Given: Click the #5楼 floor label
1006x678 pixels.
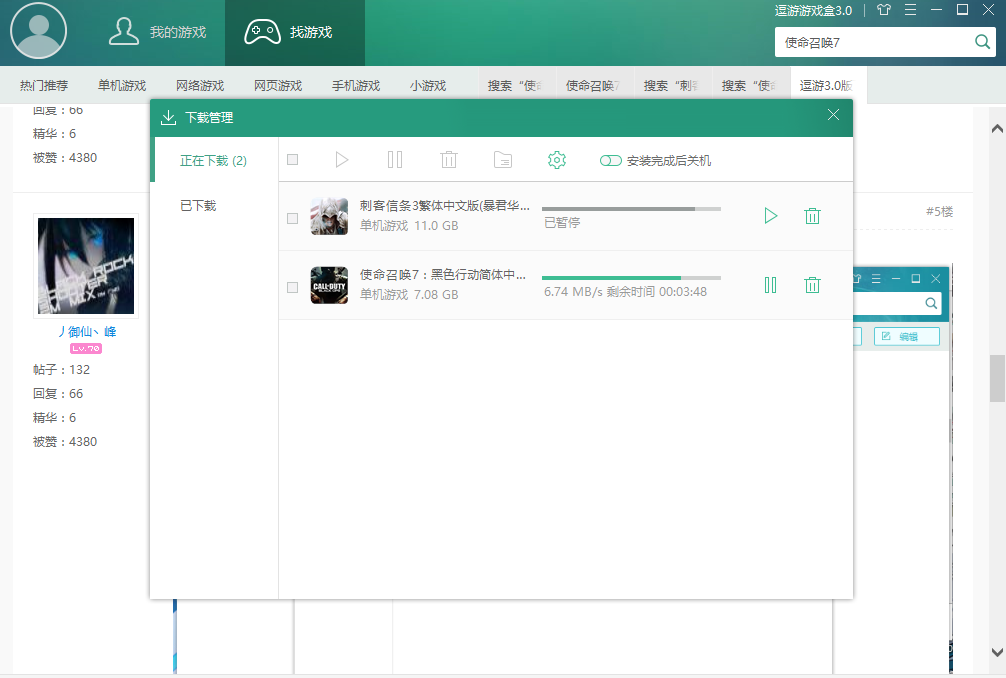Looking at the screenshot, I should [939, 212].
